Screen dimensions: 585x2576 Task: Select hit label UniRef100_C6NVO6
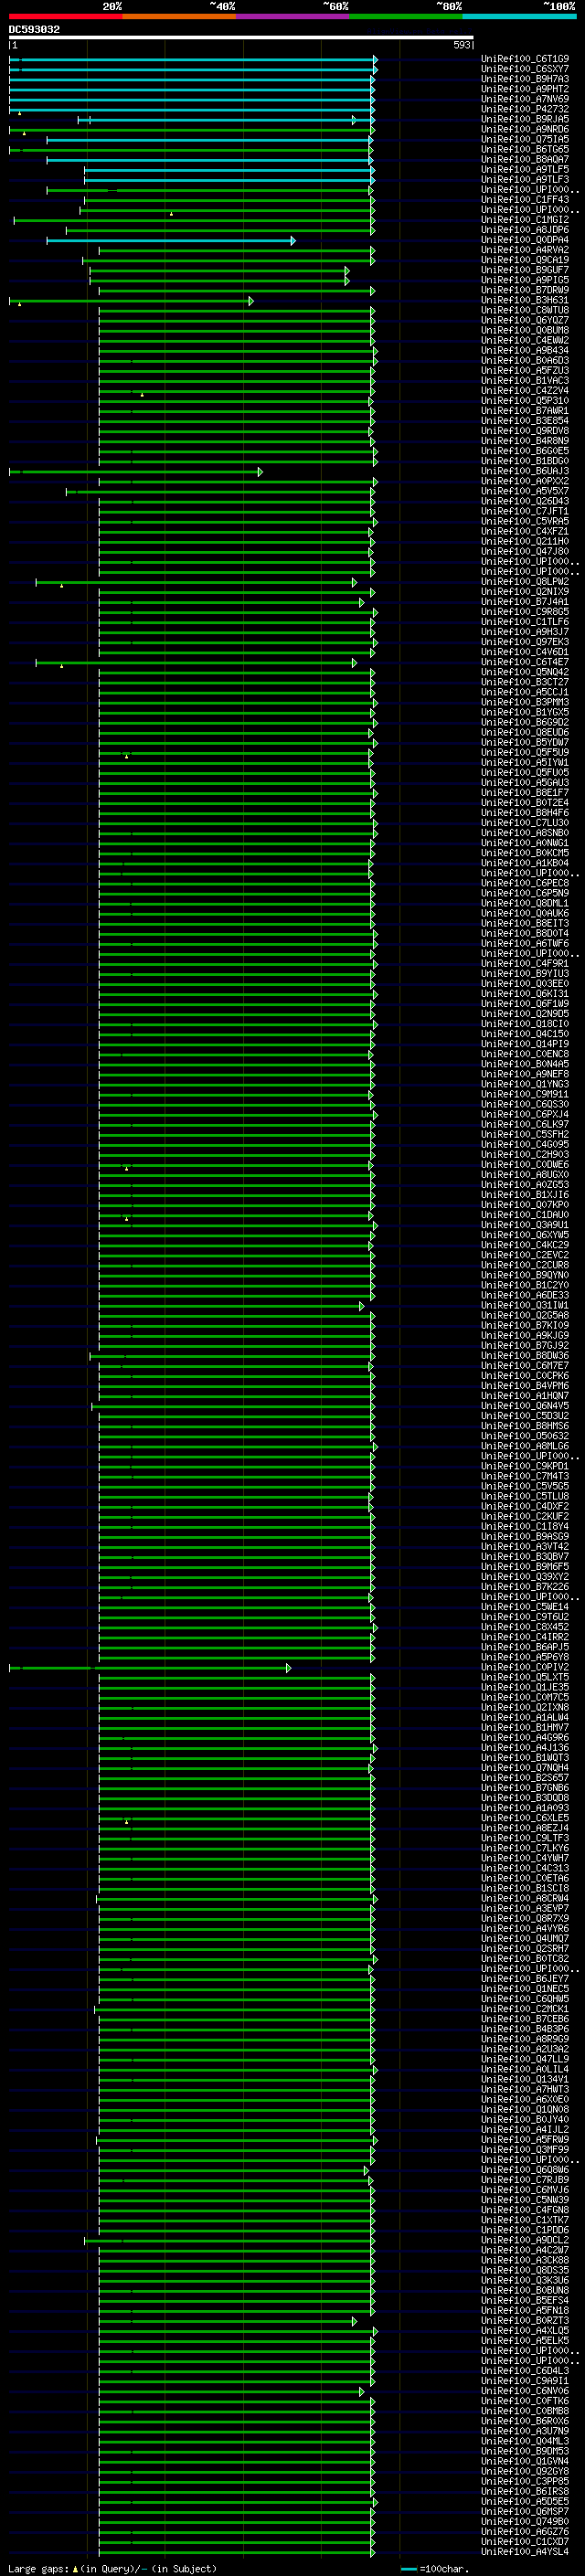click(x=524, y=2391)
